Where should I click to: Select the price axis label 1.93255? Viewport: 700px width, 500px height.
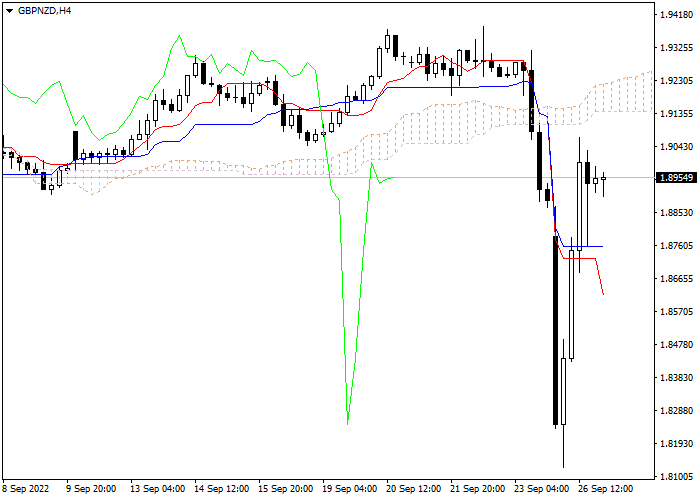click(676, 48)
